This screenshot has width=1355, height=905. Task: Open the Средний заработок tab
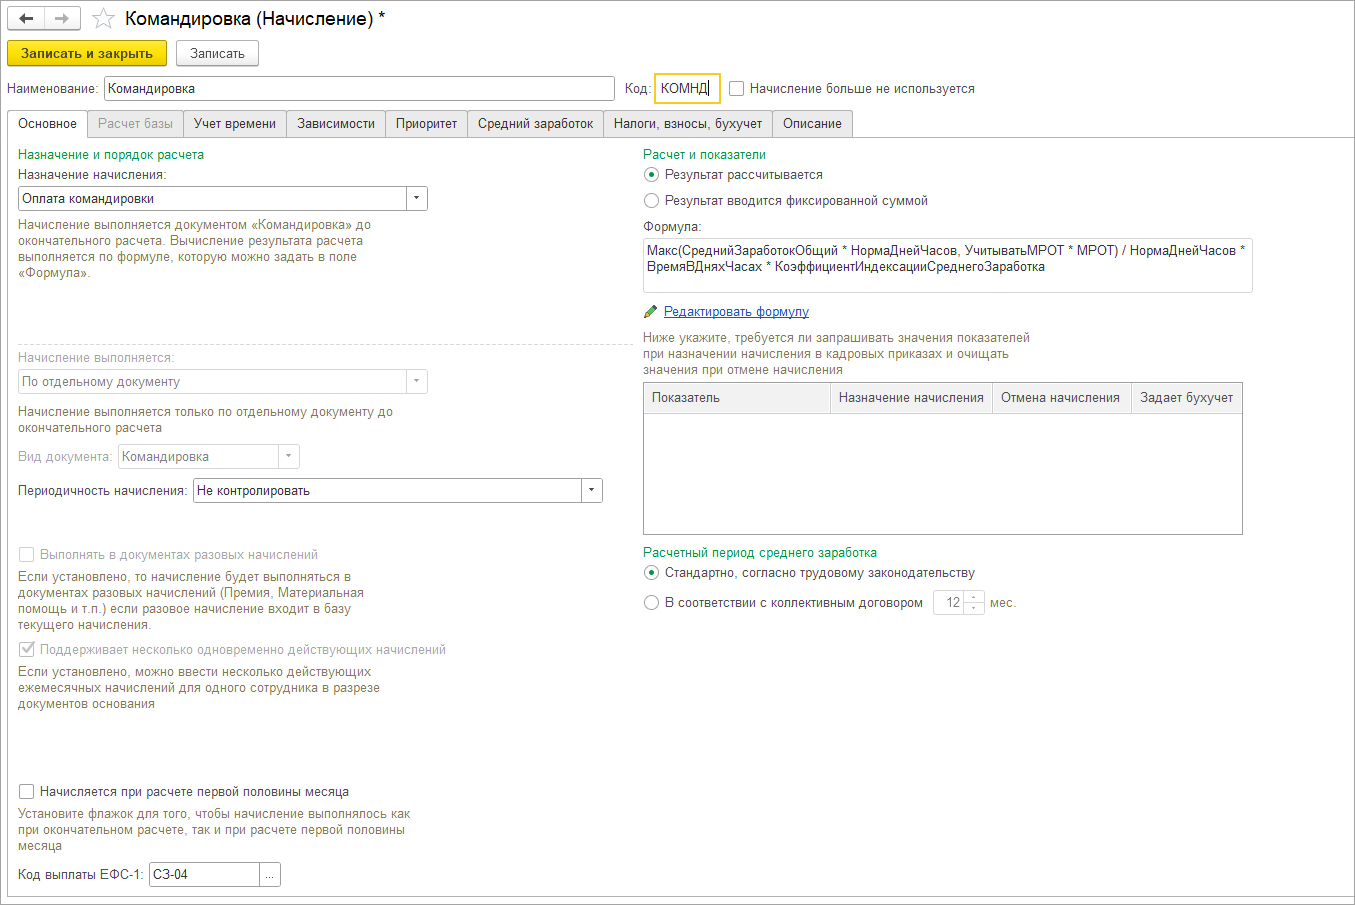[535, 124]
